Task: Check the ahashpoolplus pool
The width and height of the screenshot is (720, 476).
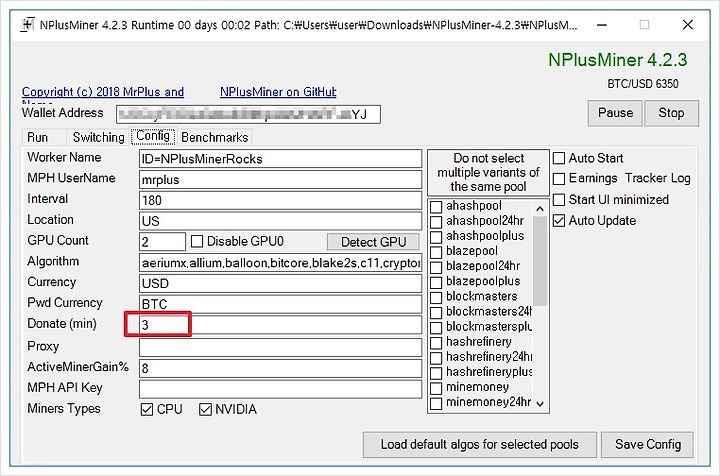Action: click(436, 237)
